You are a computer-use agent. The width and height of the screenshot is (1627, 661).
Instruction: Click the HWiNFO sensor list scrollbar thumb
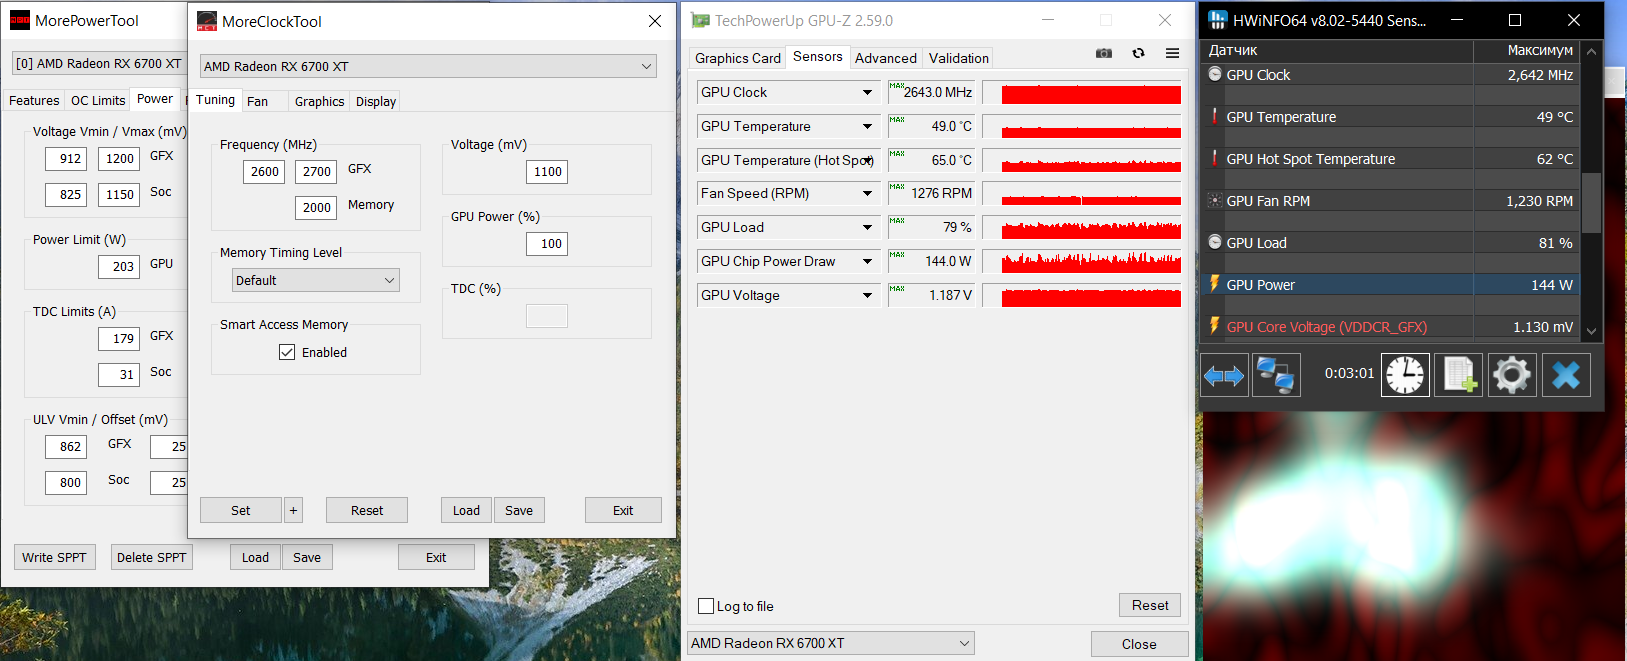(x=1591, y=202)
